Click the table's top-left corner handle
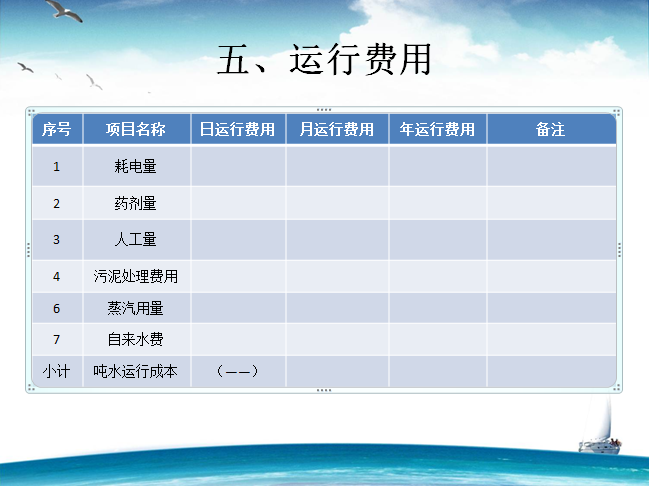Image resolution: width=649 pixels, height=486 pixels. (30, 112)
